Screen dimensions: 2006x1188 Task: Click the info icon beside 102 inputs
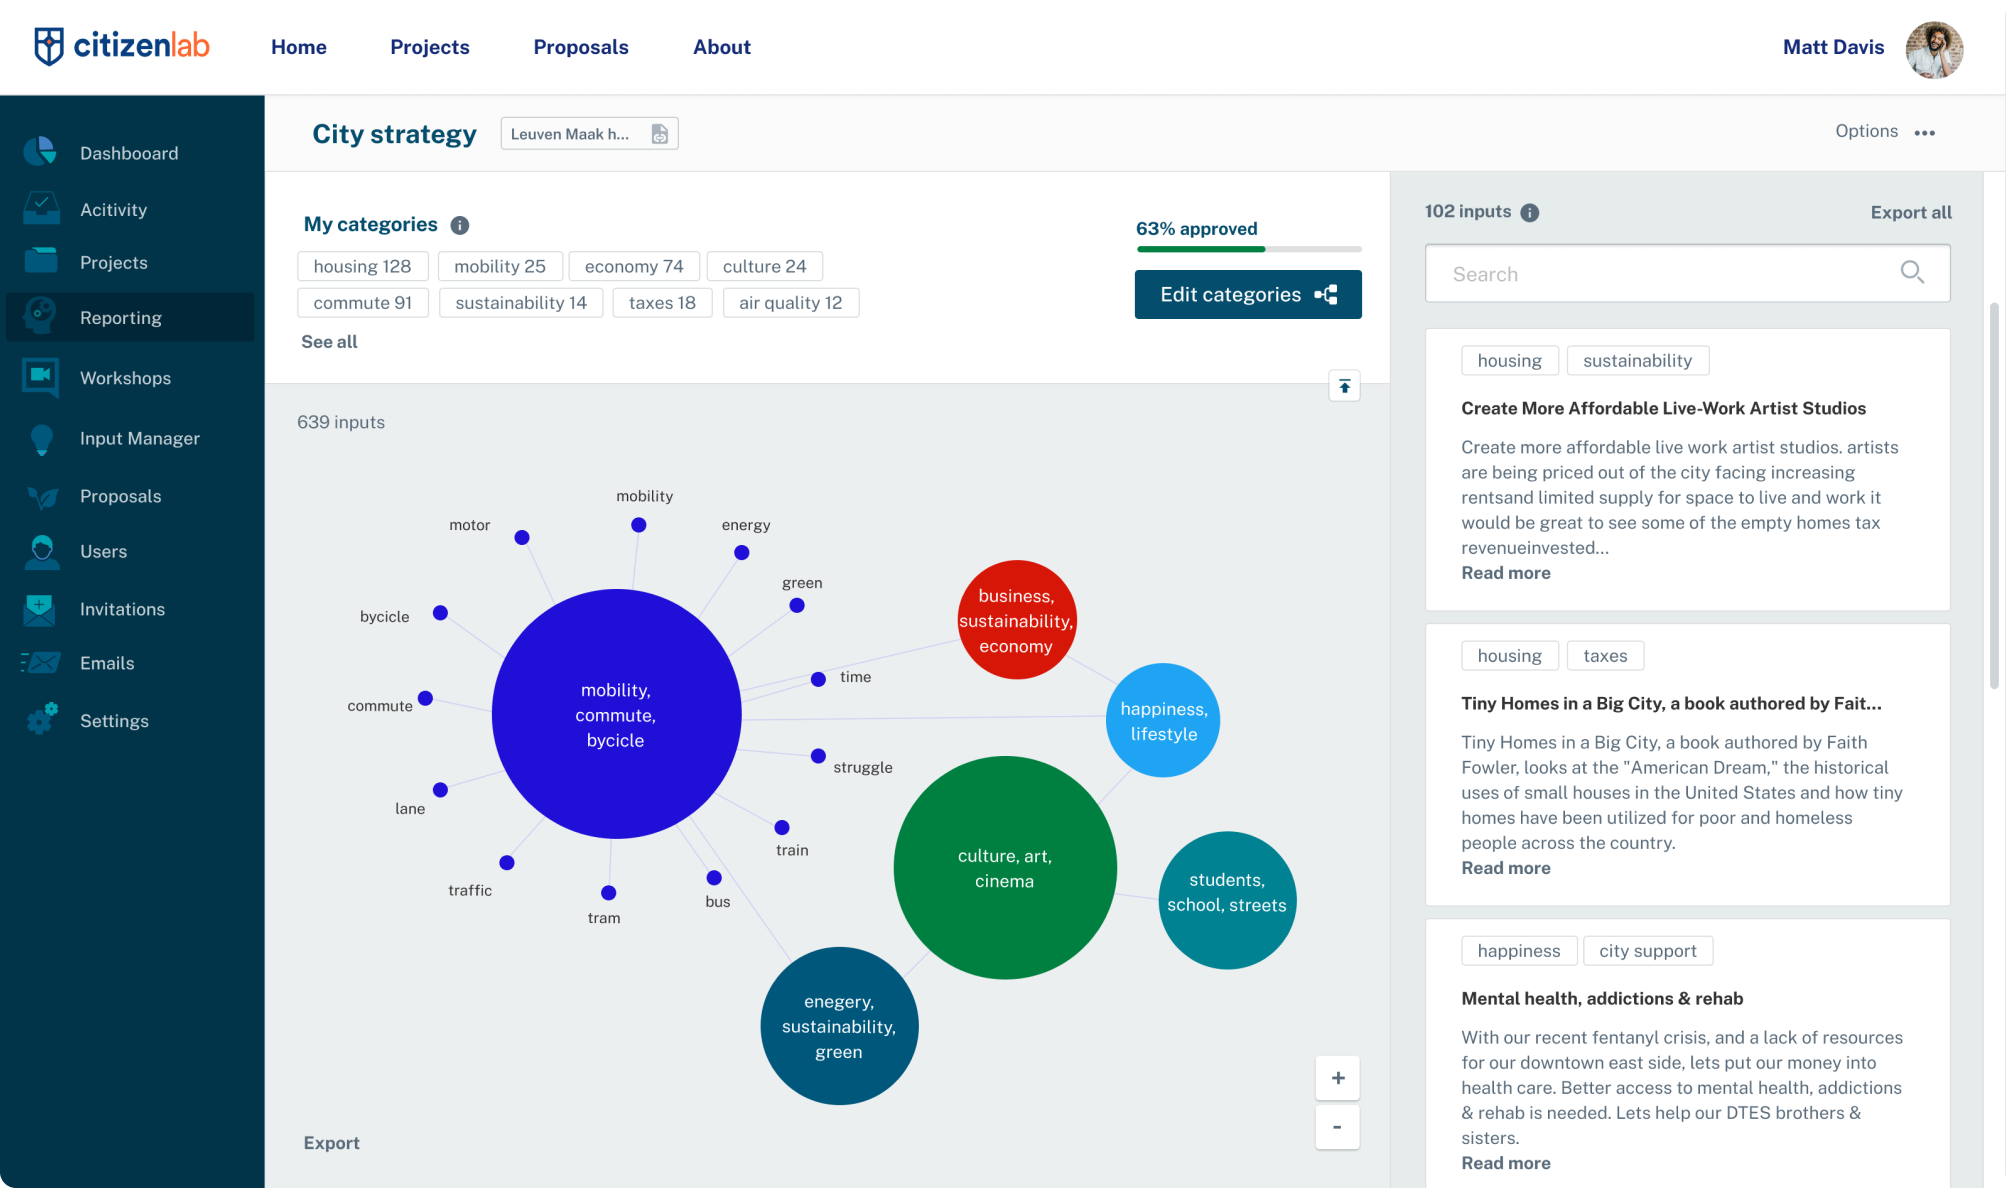(x=1528, y=211)
